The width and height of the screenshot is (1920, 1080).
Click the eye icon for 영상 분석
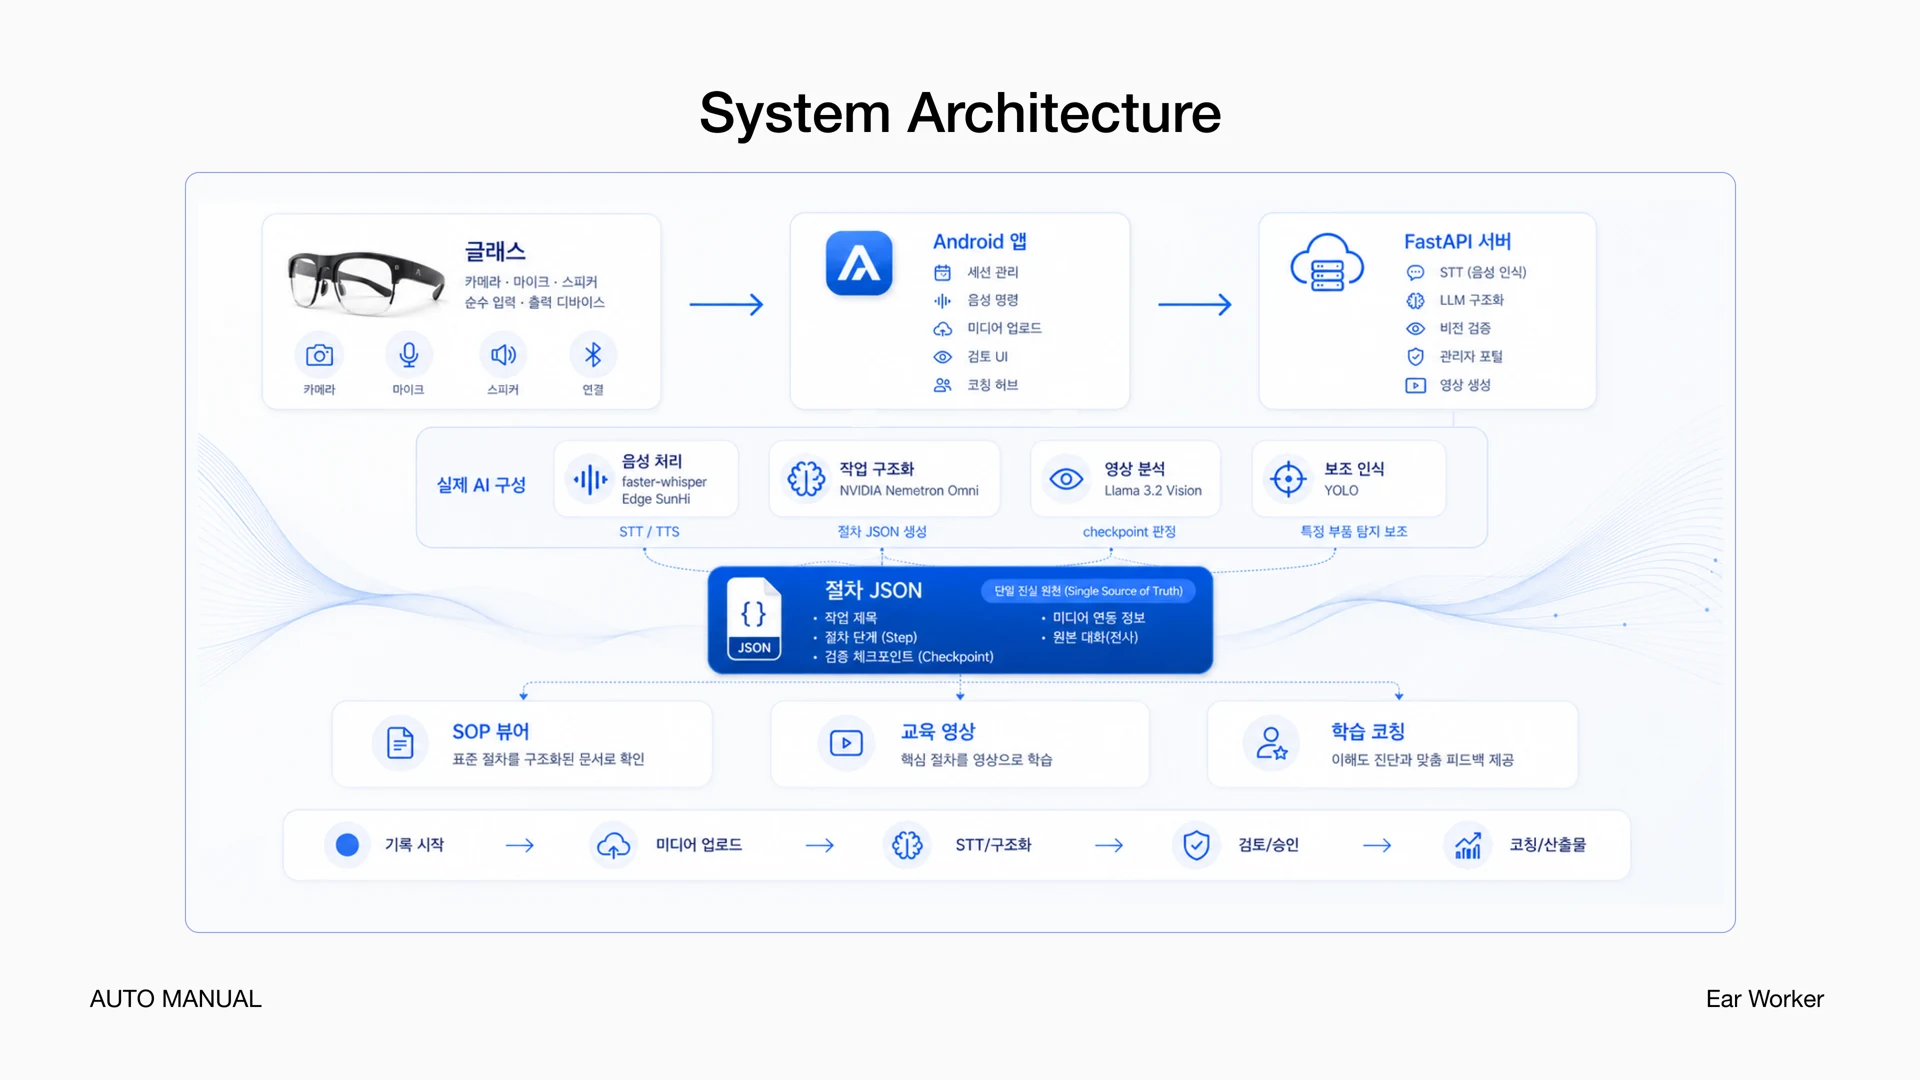1066,479
